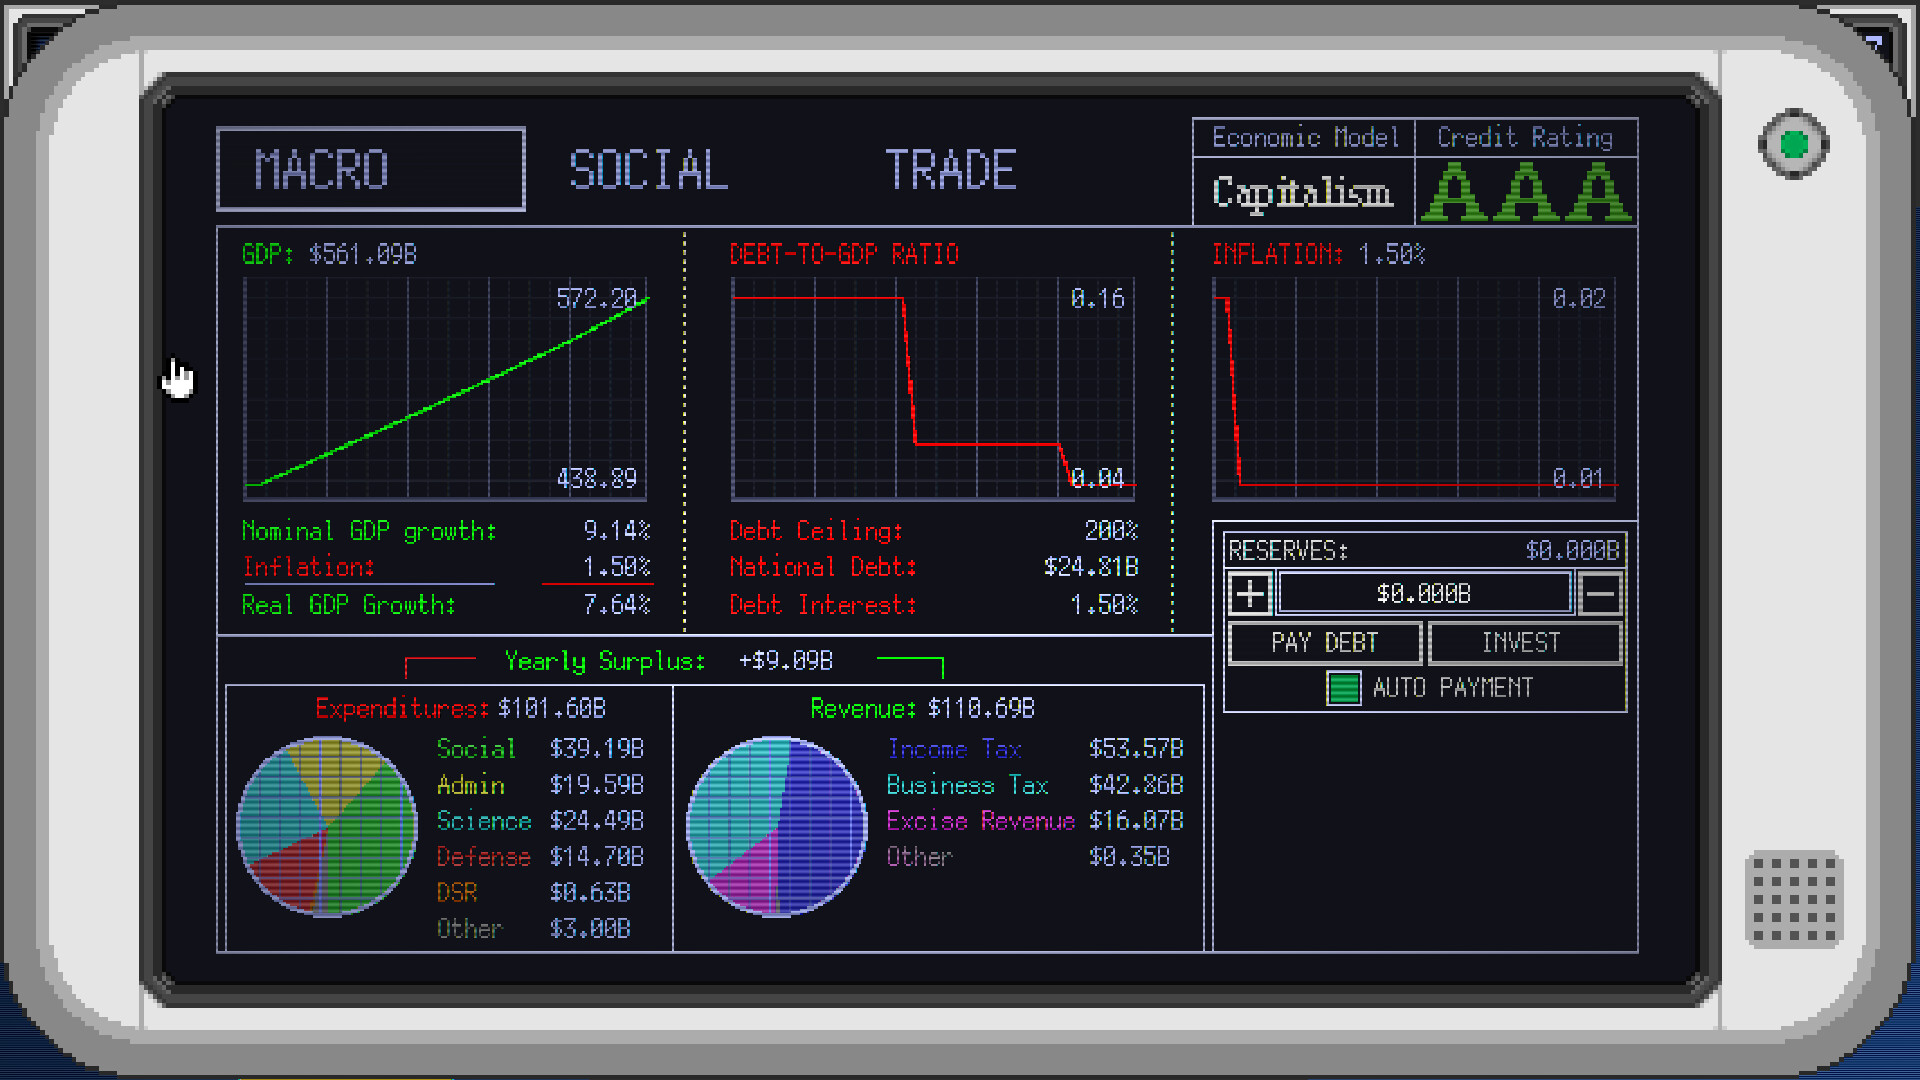The image size is (1920, 1080).
Task: Click the Invest button
Action: (1523, 643)
